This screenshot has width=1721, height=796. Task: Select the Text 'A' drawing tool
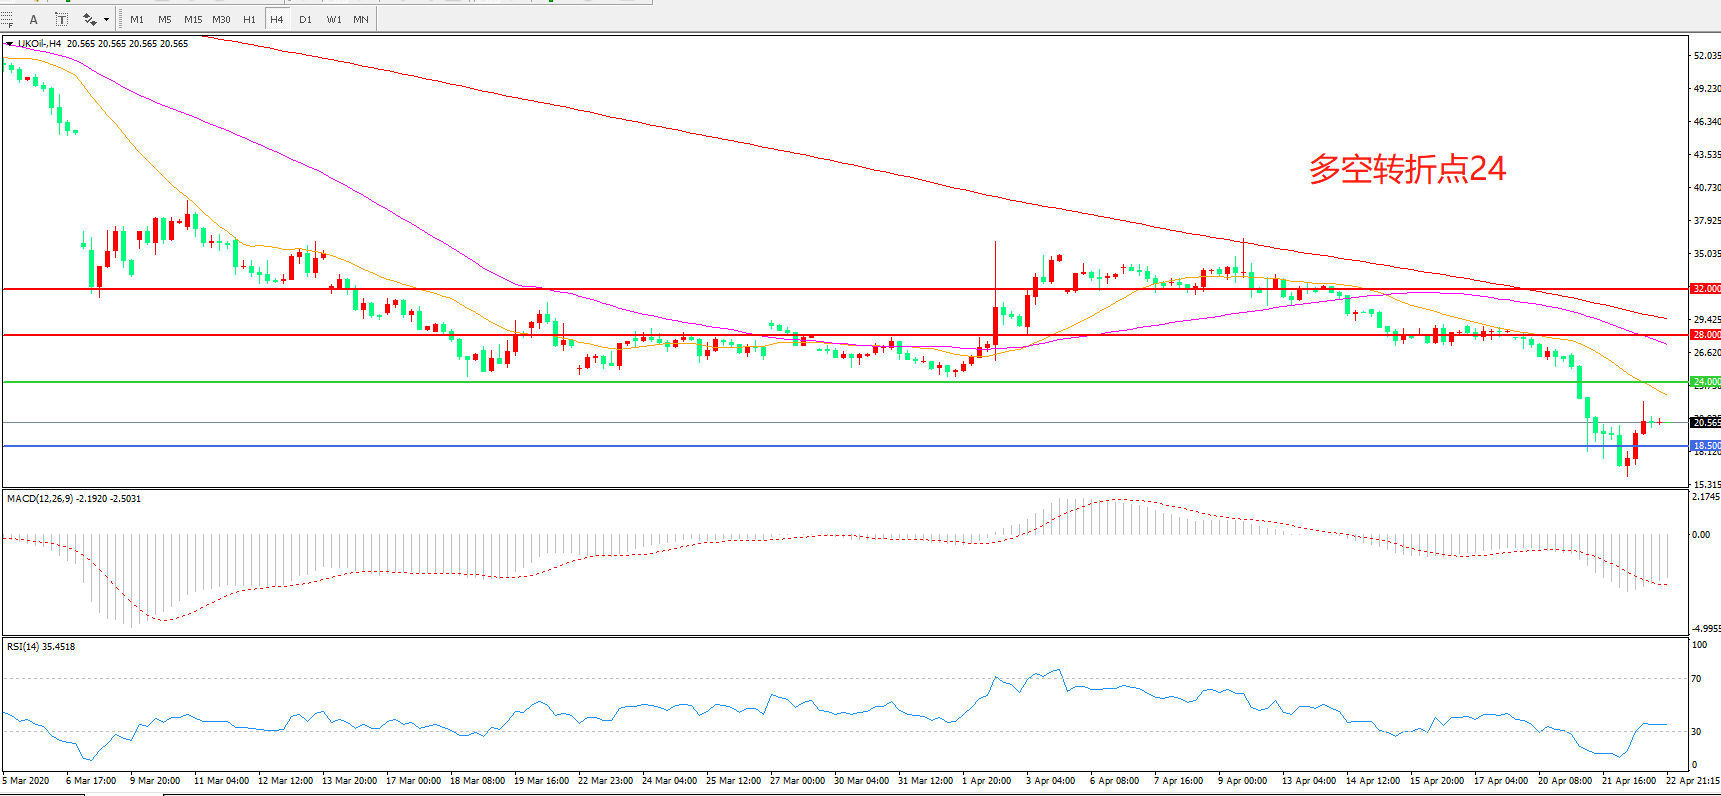coord(34,19)
